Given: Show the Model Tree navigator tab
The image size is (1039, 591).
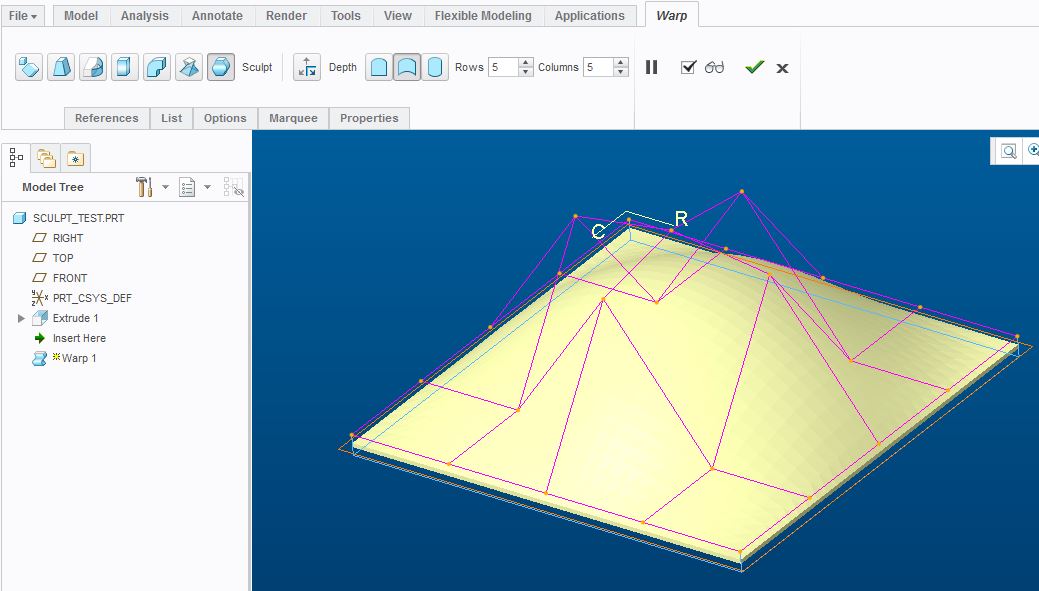Looking at the screenshot, I should tap(17, 158).
